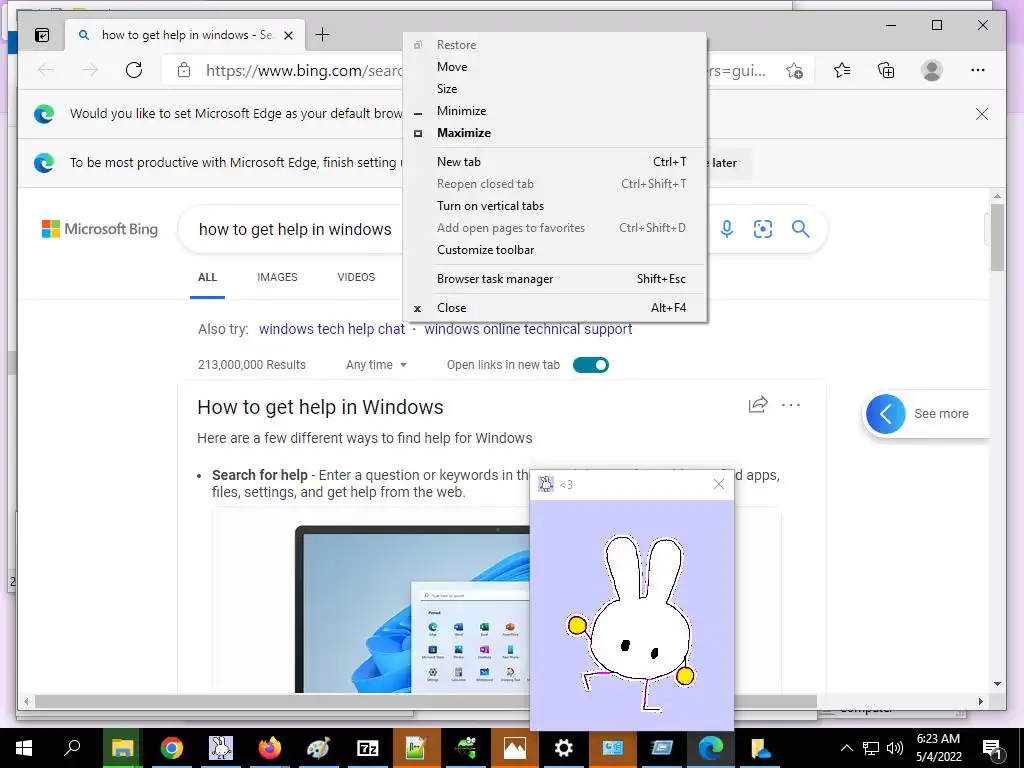
Task: Select 'Customize toolbar' menu entry
Action: tap(554, 249)
